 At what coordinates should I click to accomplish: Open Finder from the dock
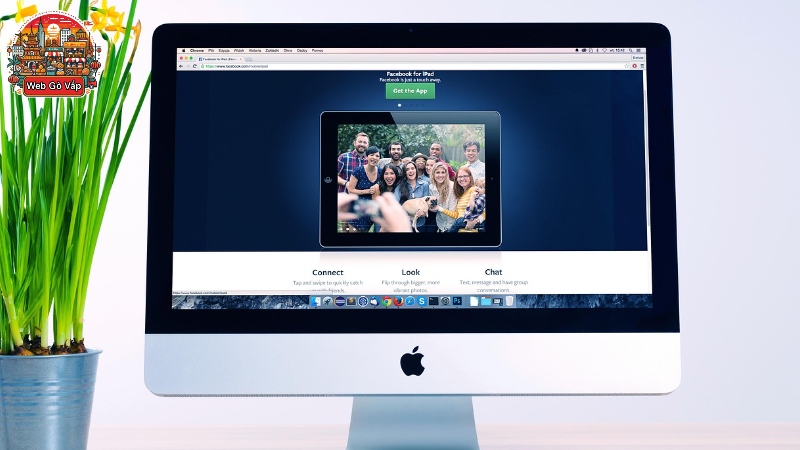316,302
